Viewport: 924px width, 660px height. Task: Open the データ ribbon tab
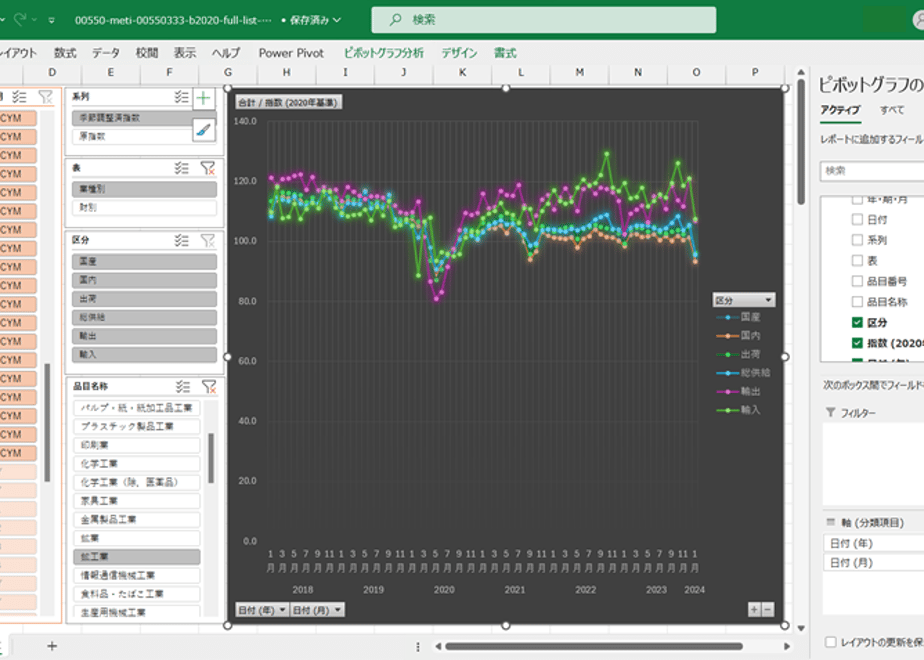coord(106,53)
